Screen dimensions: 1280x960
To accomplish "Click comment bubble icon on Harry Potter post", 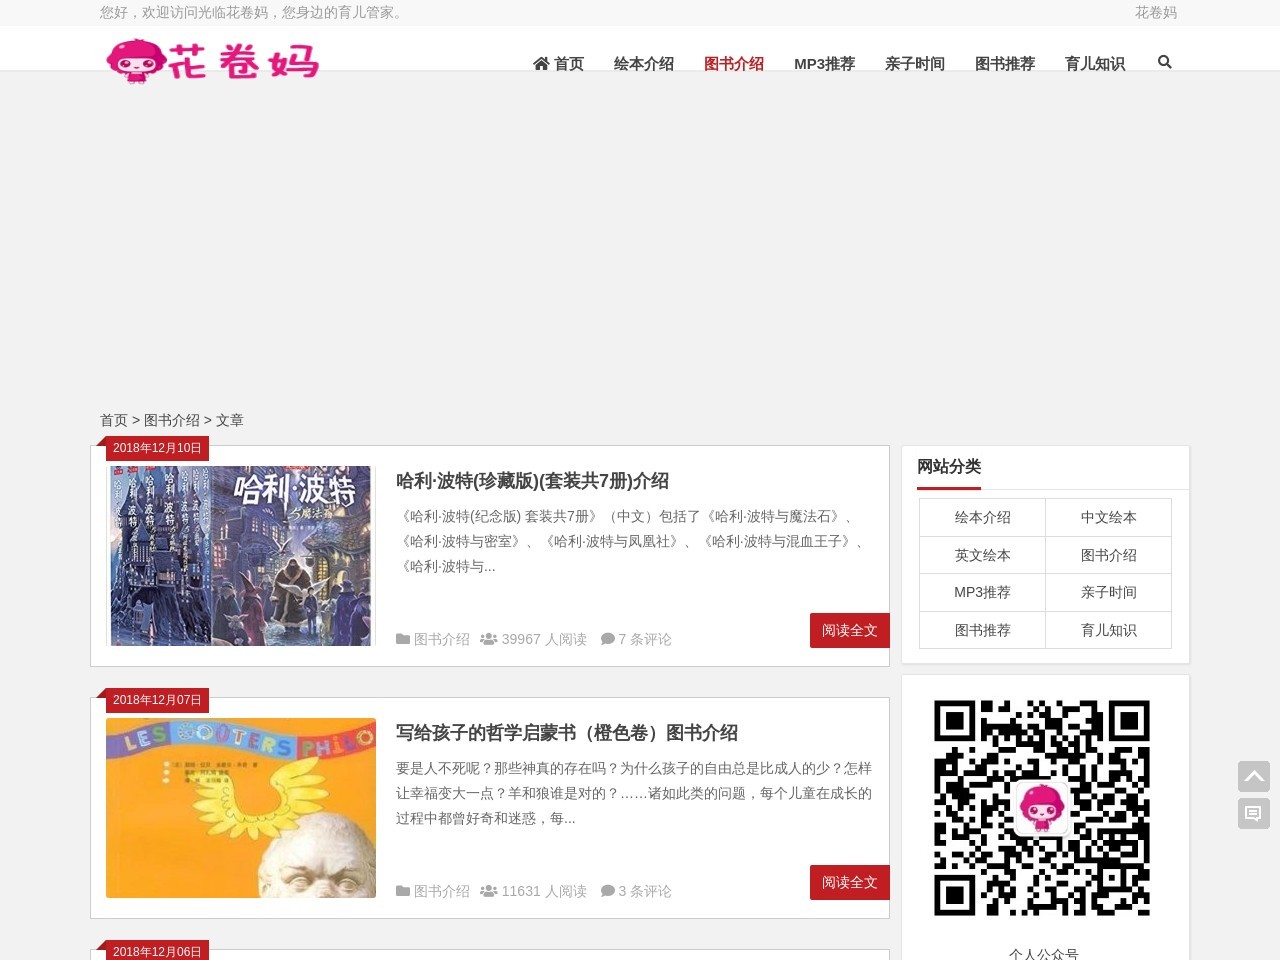I will (607, 639).
